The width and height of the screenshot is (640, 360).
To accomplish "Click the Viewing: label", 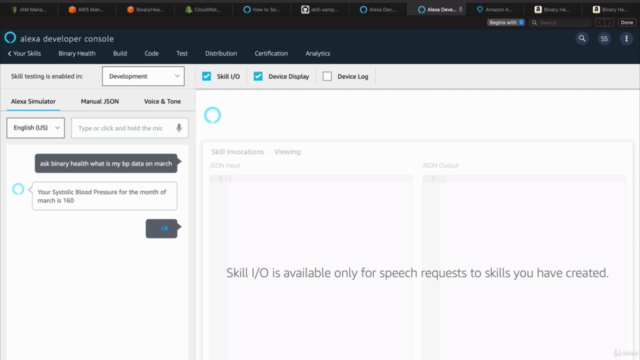I will [x=288, y=152].
